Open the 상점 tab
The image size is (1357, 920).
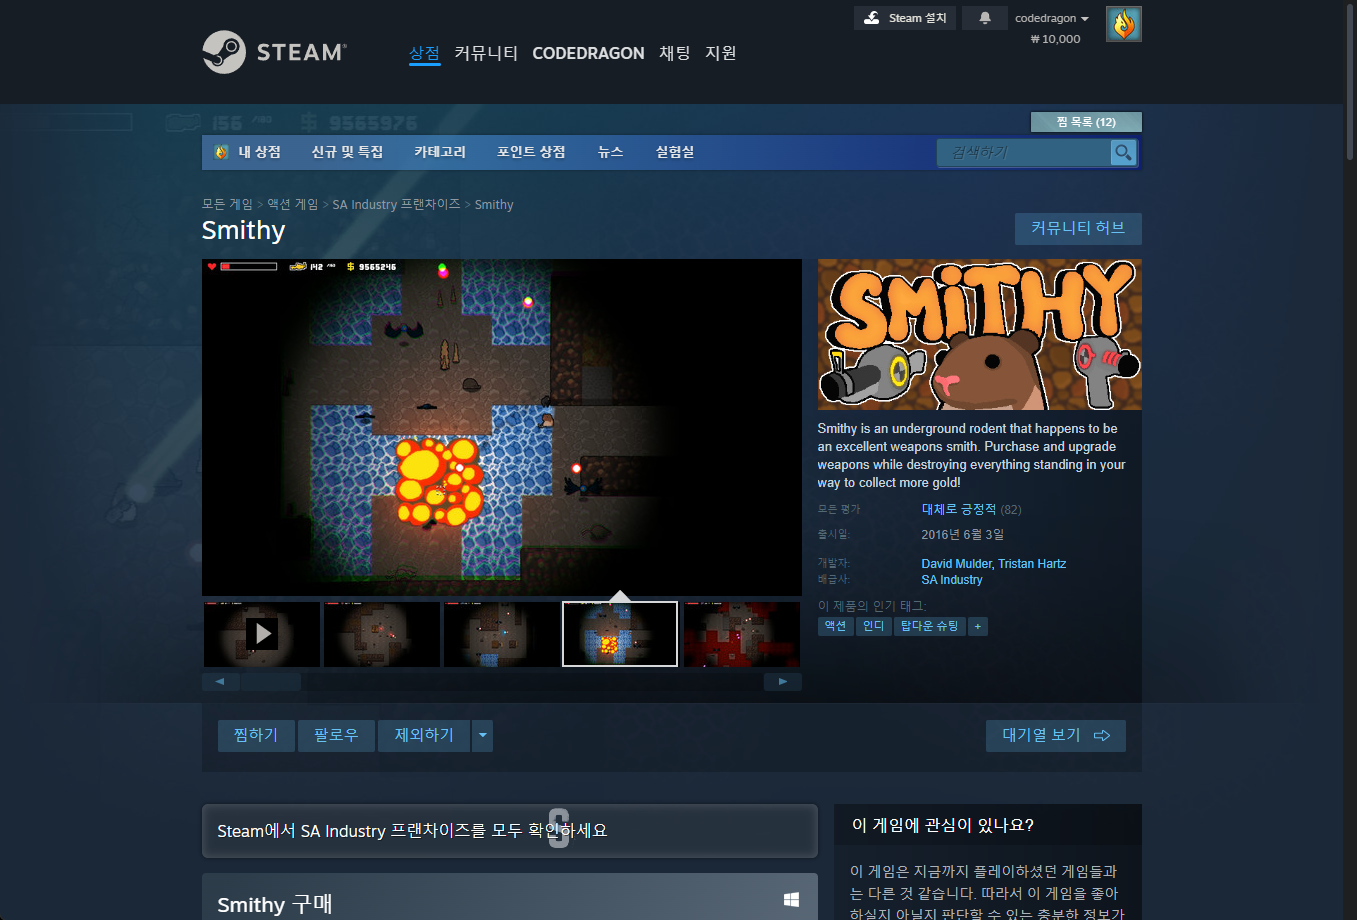point(425,53)
